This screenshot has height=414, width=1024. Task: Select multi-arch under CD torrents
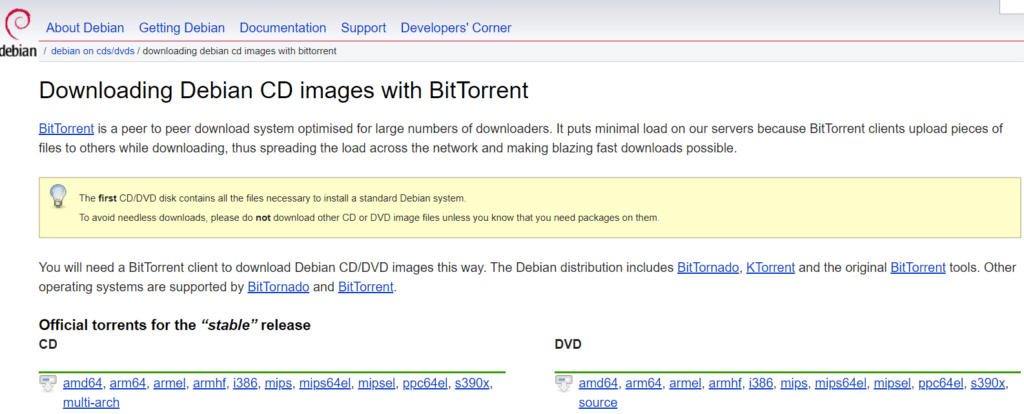coord(91,403)
